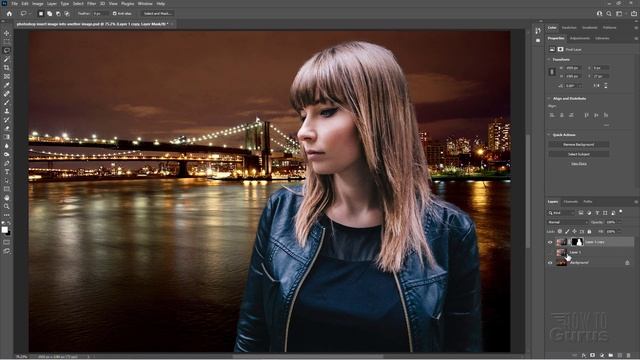Select the Horizontal Type tool

(7, 171)
